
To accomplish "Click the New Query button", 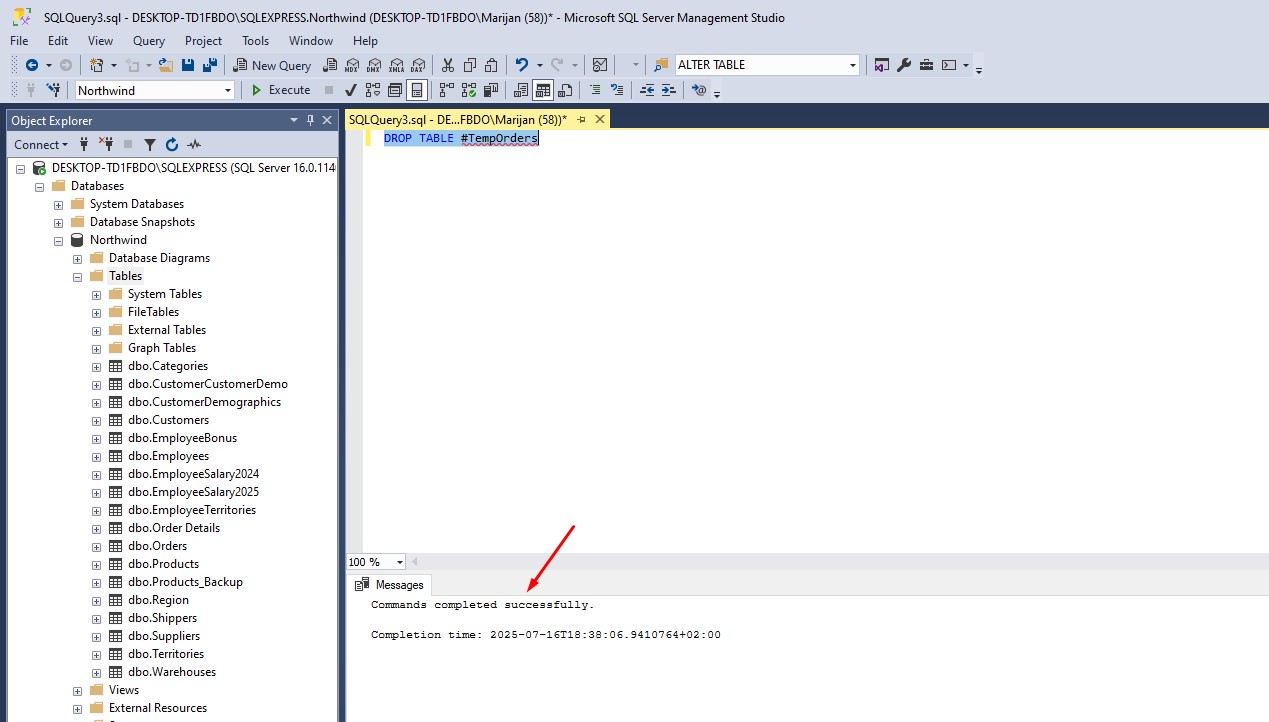I will [273, 65].
